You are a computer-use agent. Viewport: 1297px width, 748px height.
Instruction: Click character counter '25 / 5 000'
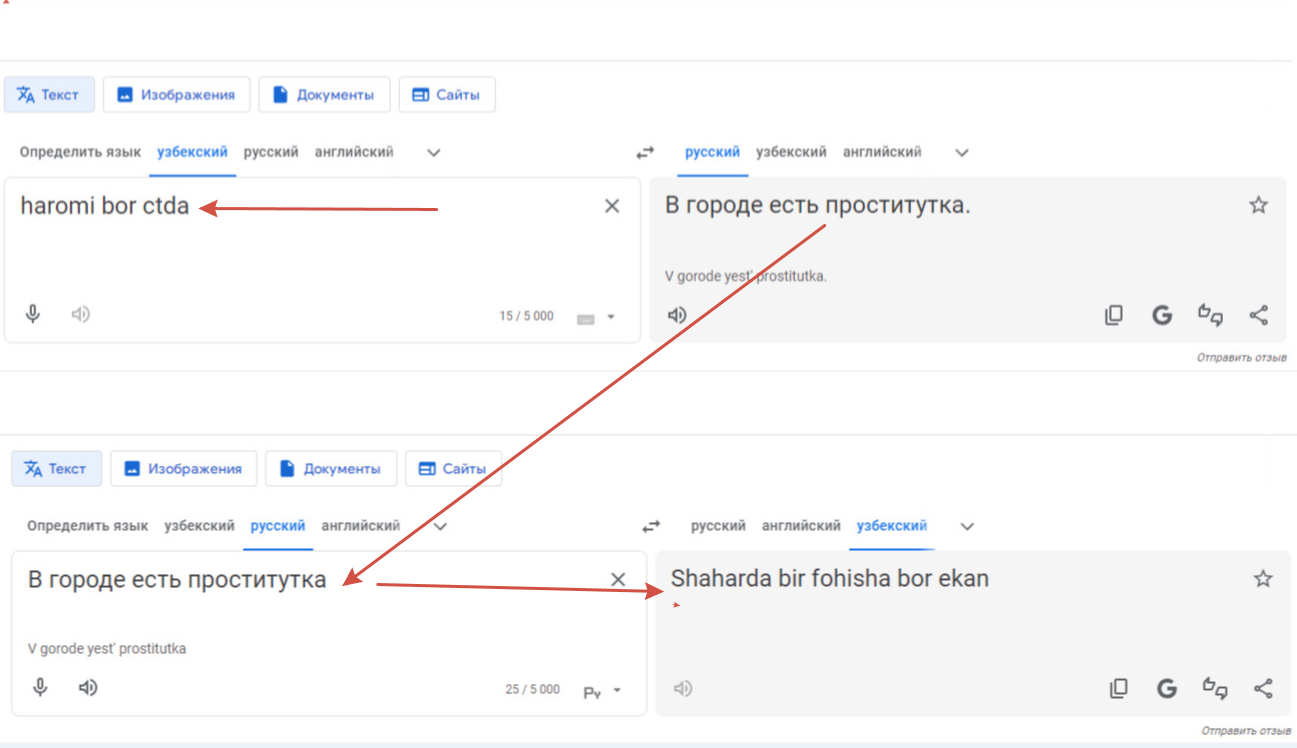pyautogui.click(x=532, y=690)
